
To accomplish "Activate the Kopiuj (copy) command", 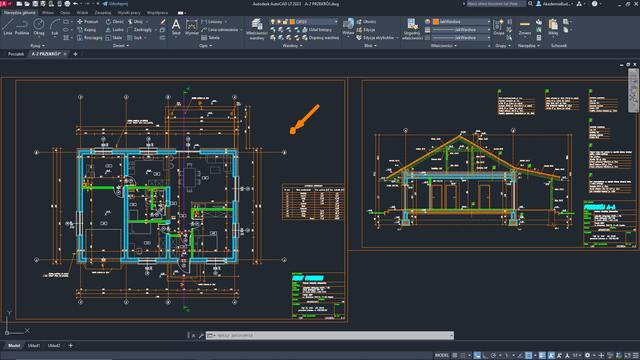I will pos(87,30).
